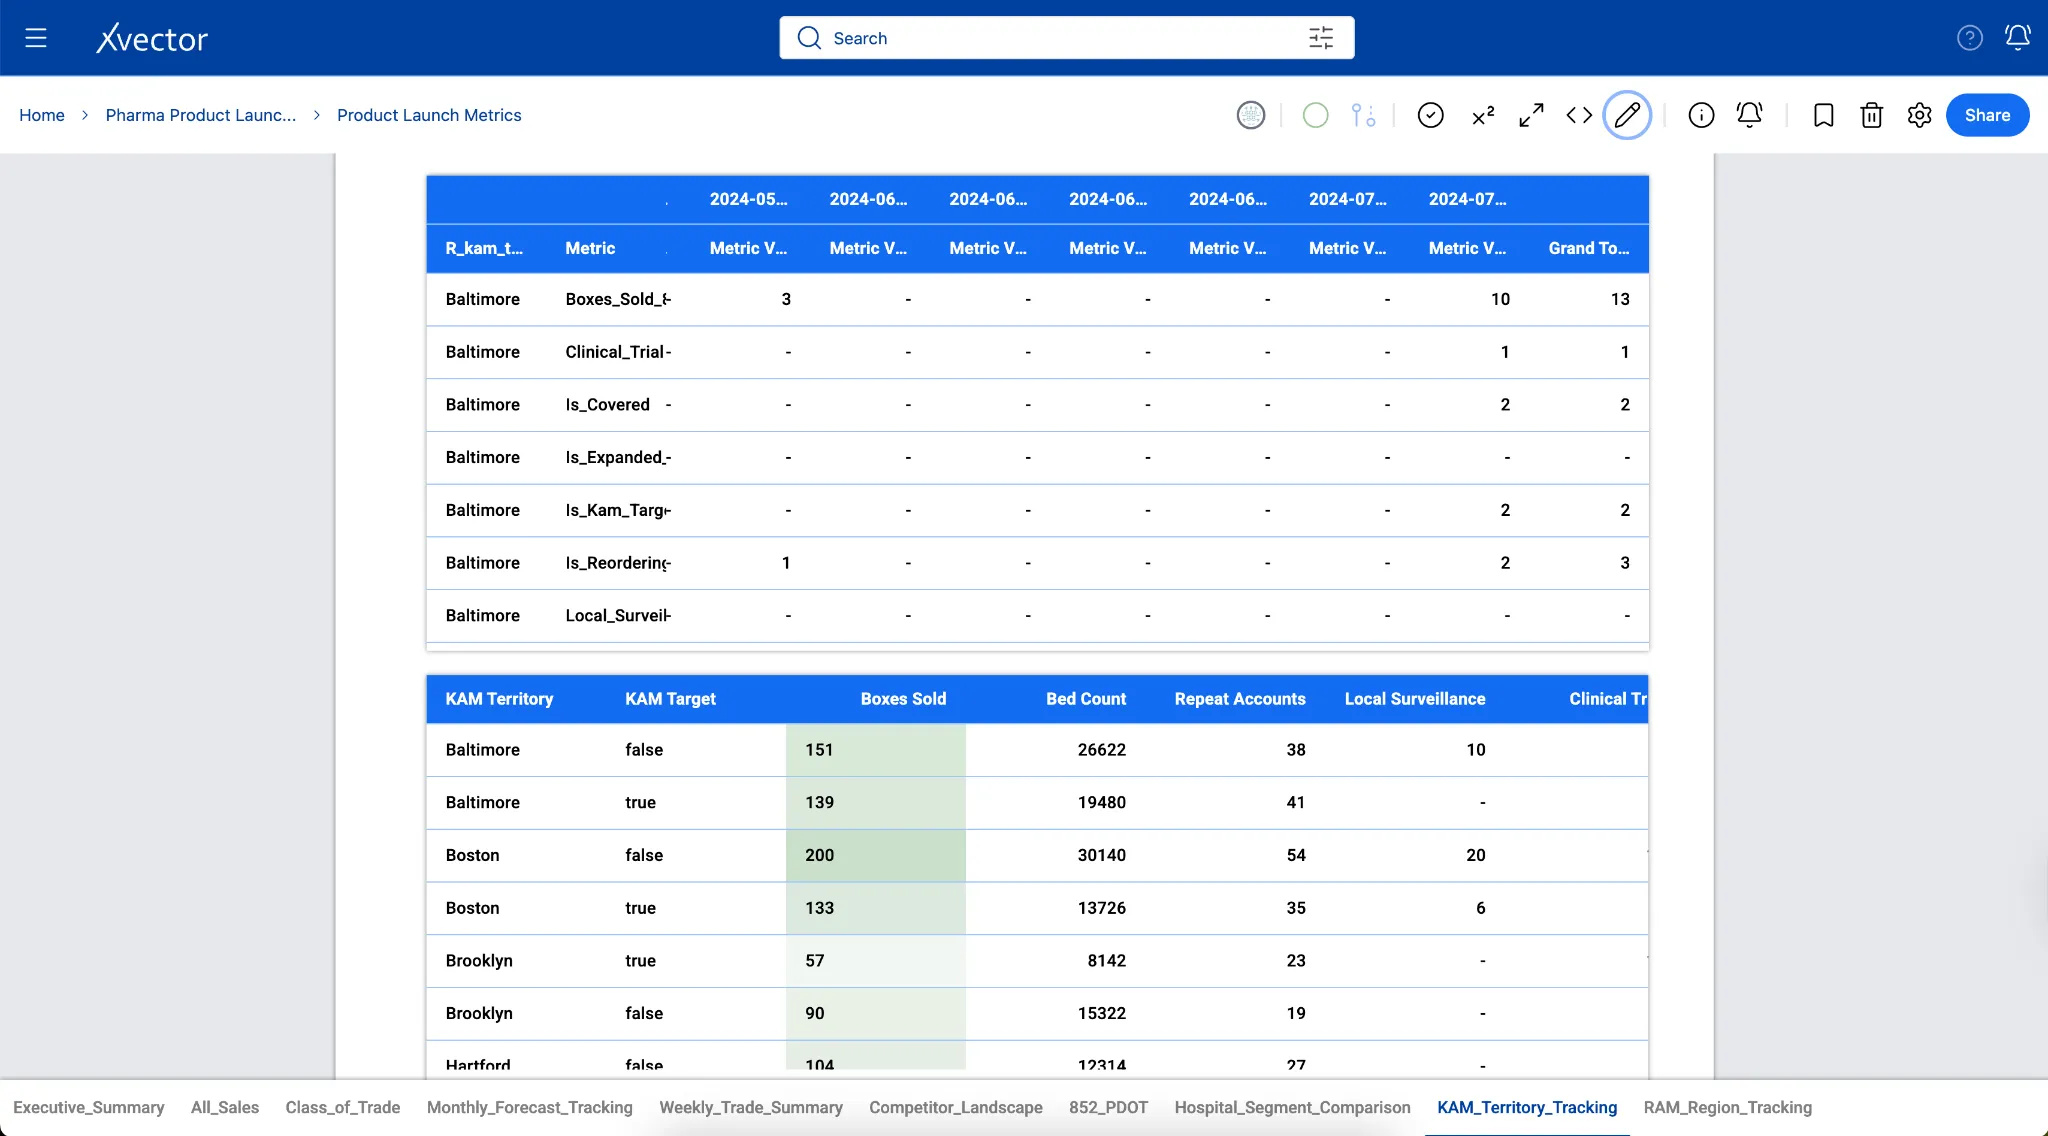Switch to All_Sales tab
2048x1136 pixels.
[225, 1107]
